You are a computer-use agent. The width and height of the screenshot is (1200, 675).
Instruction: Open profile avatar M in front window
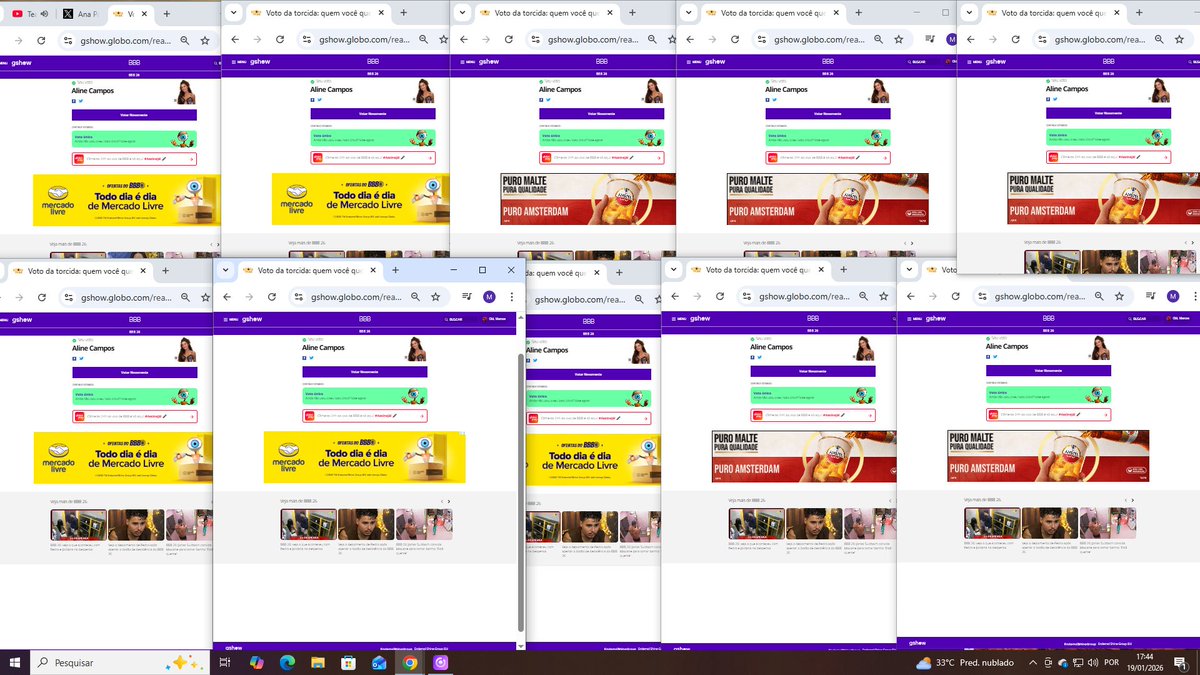tap(489, 296)
